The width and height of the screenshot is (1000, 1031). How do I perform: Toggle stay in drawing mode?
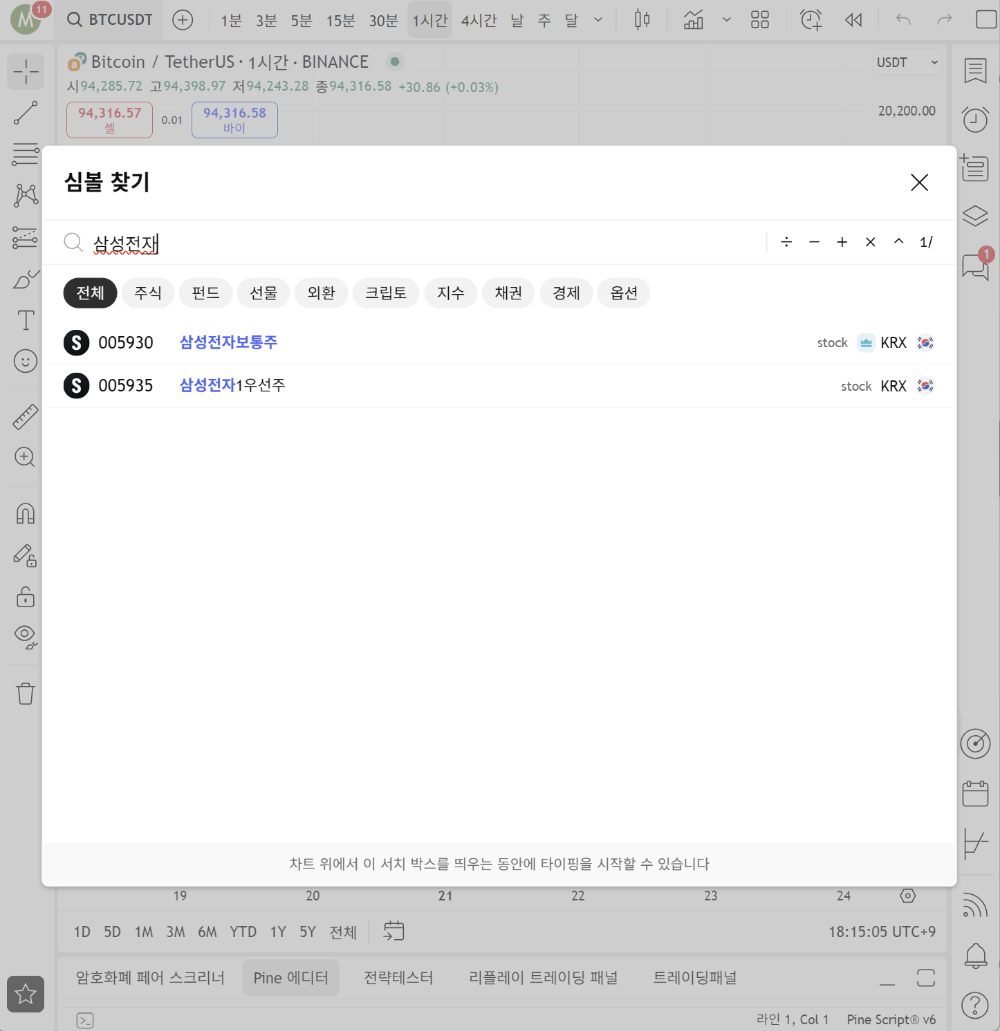tap(26, 556)
